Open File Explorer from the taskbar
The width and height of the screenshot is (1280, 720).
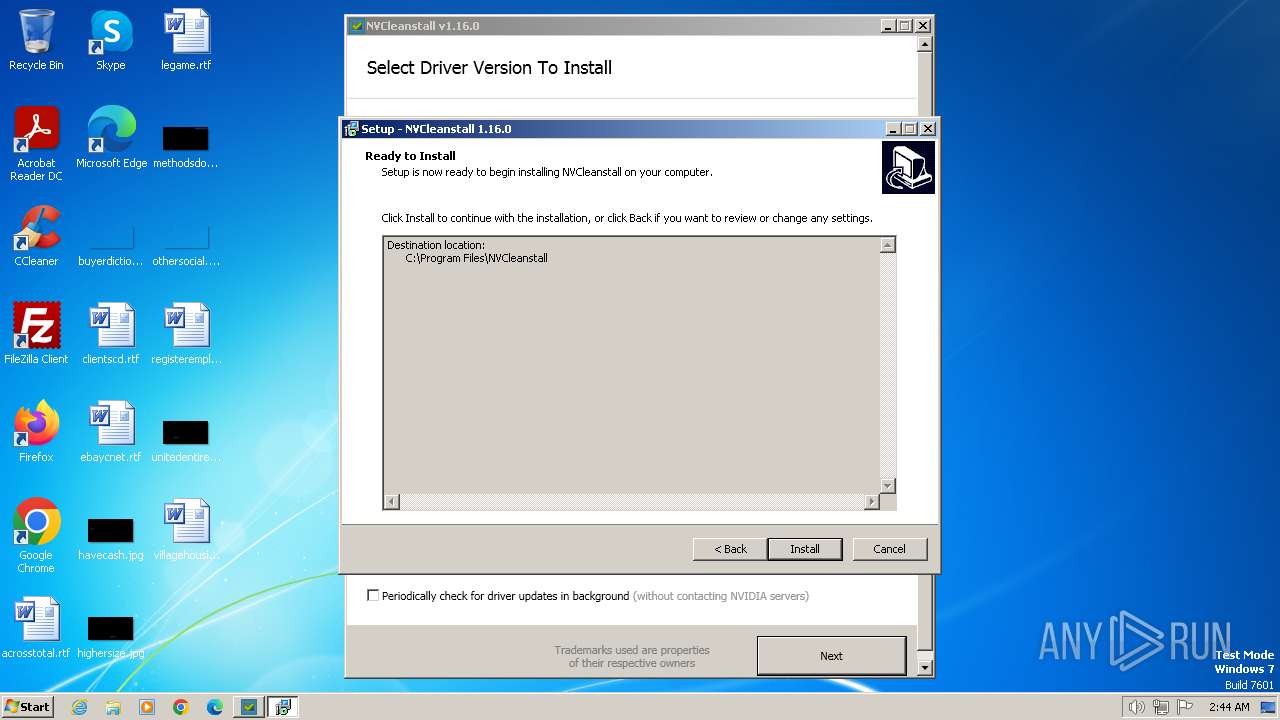coord(113,707)
